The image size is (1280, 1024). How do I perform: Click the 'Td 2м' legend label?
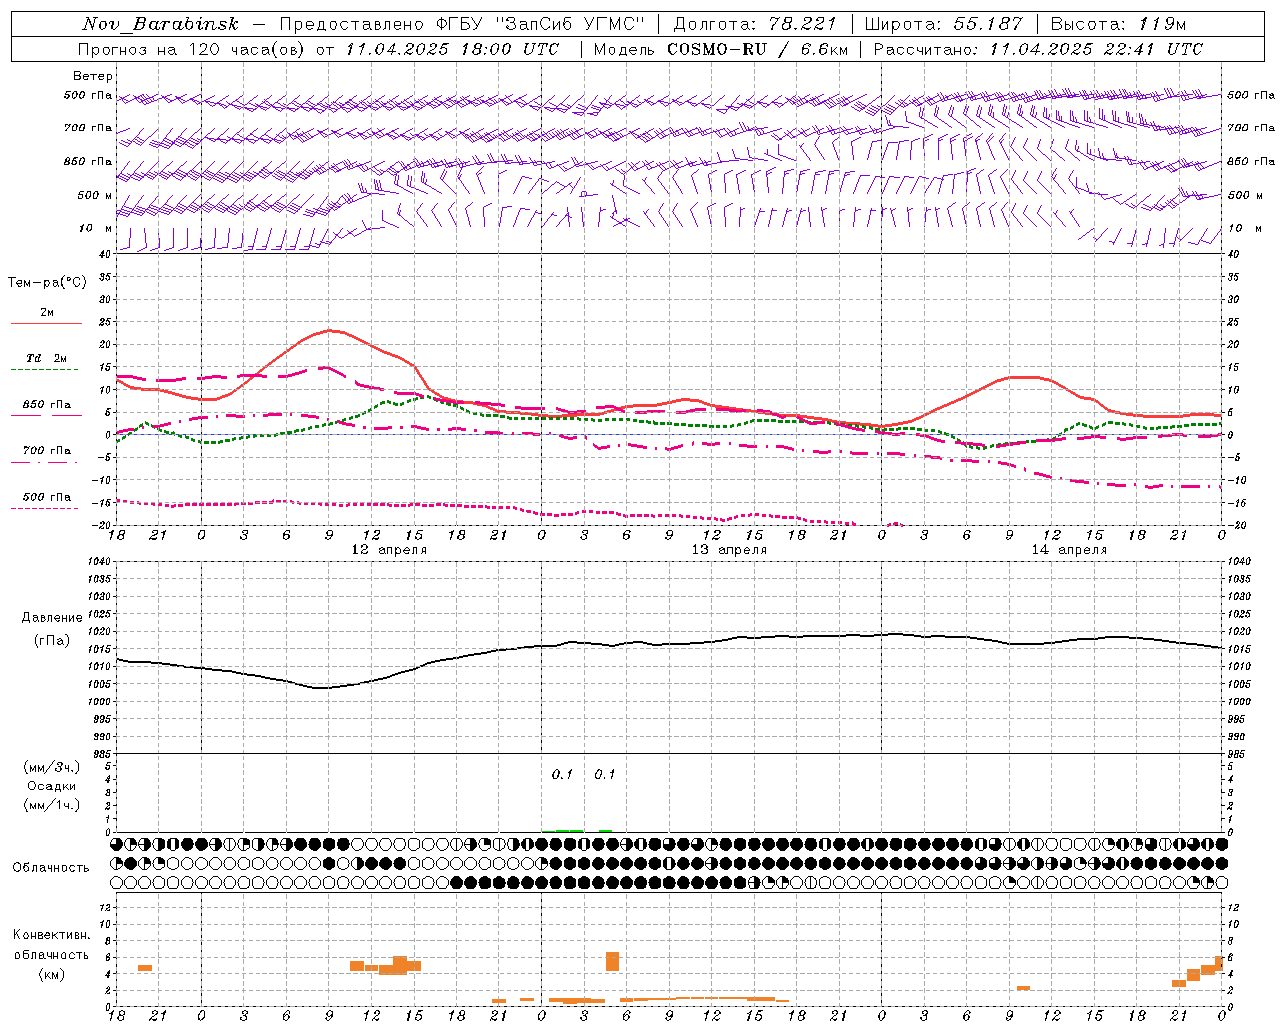pos(47,358)
